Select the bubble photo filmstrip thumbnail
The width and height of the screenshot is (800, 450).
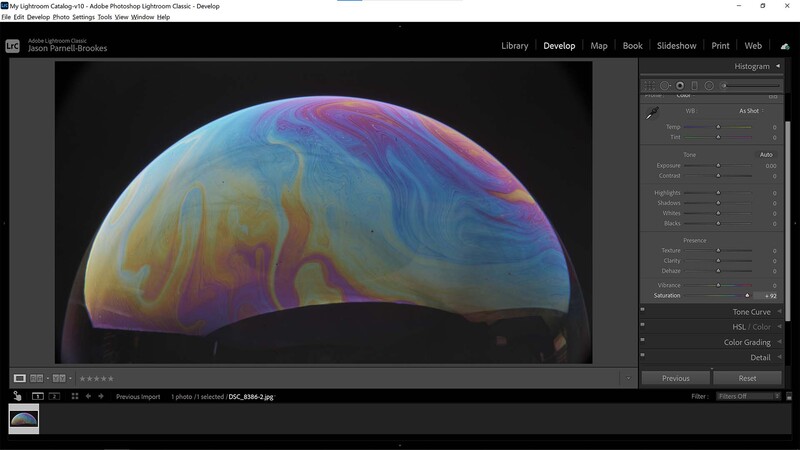(23, 419)
